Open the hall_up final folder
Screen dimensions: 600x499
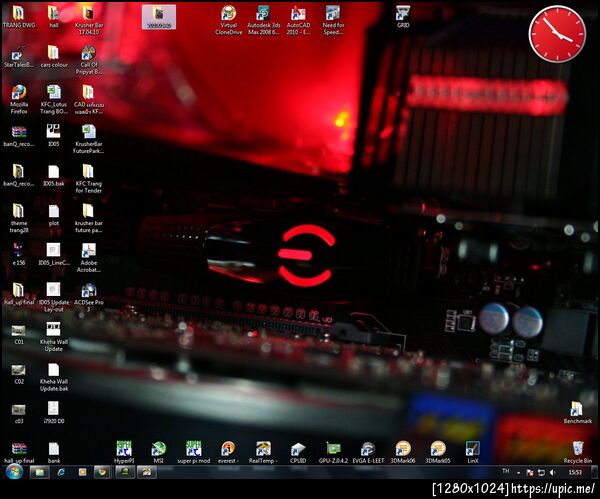point(18,294)
